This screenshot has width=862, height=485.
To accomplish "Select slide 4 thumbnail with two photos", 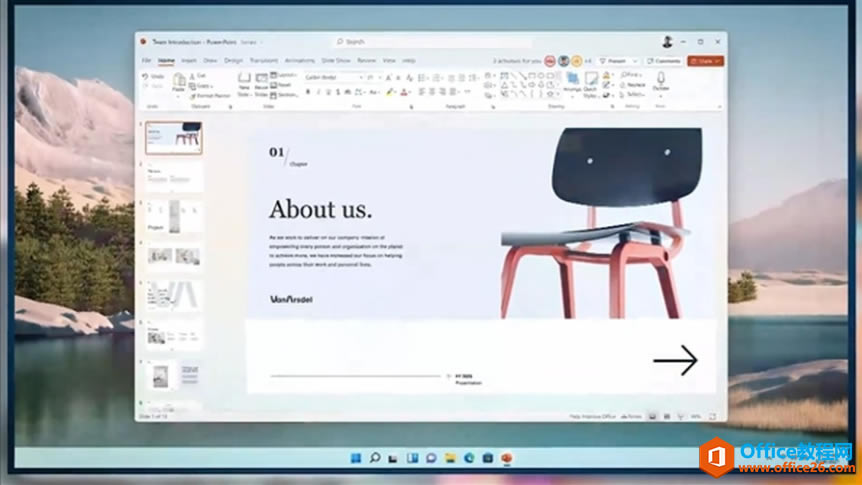I will click(173, 256).
